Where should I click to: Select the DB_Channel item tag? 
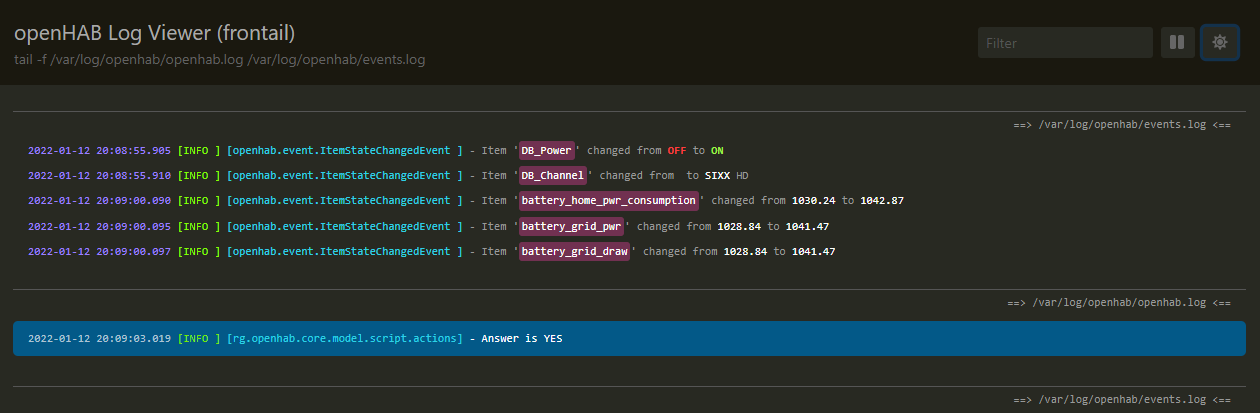[x=552, y=176]
